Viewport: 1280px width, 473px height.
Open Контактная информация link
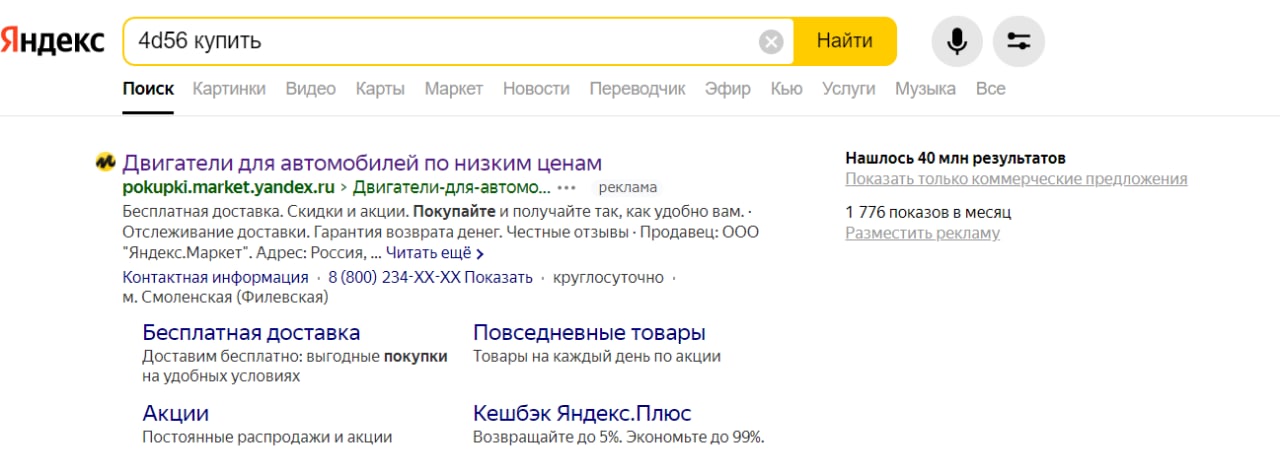coord(215,277)
